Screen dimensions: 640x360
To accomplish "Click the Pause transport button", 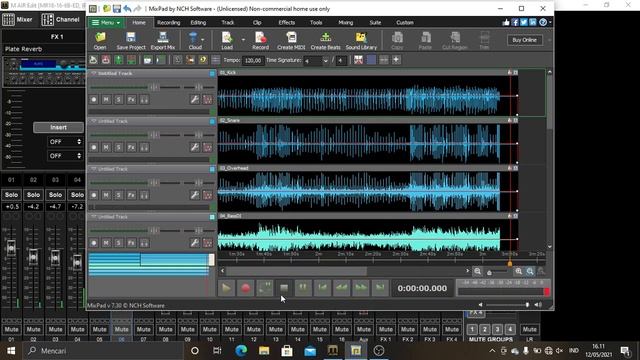I will point(303,288).
